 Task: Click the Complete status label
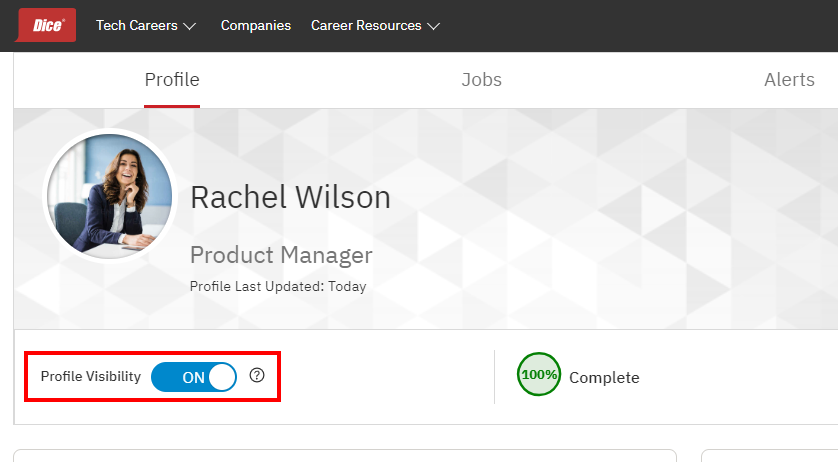pos(604,378)
